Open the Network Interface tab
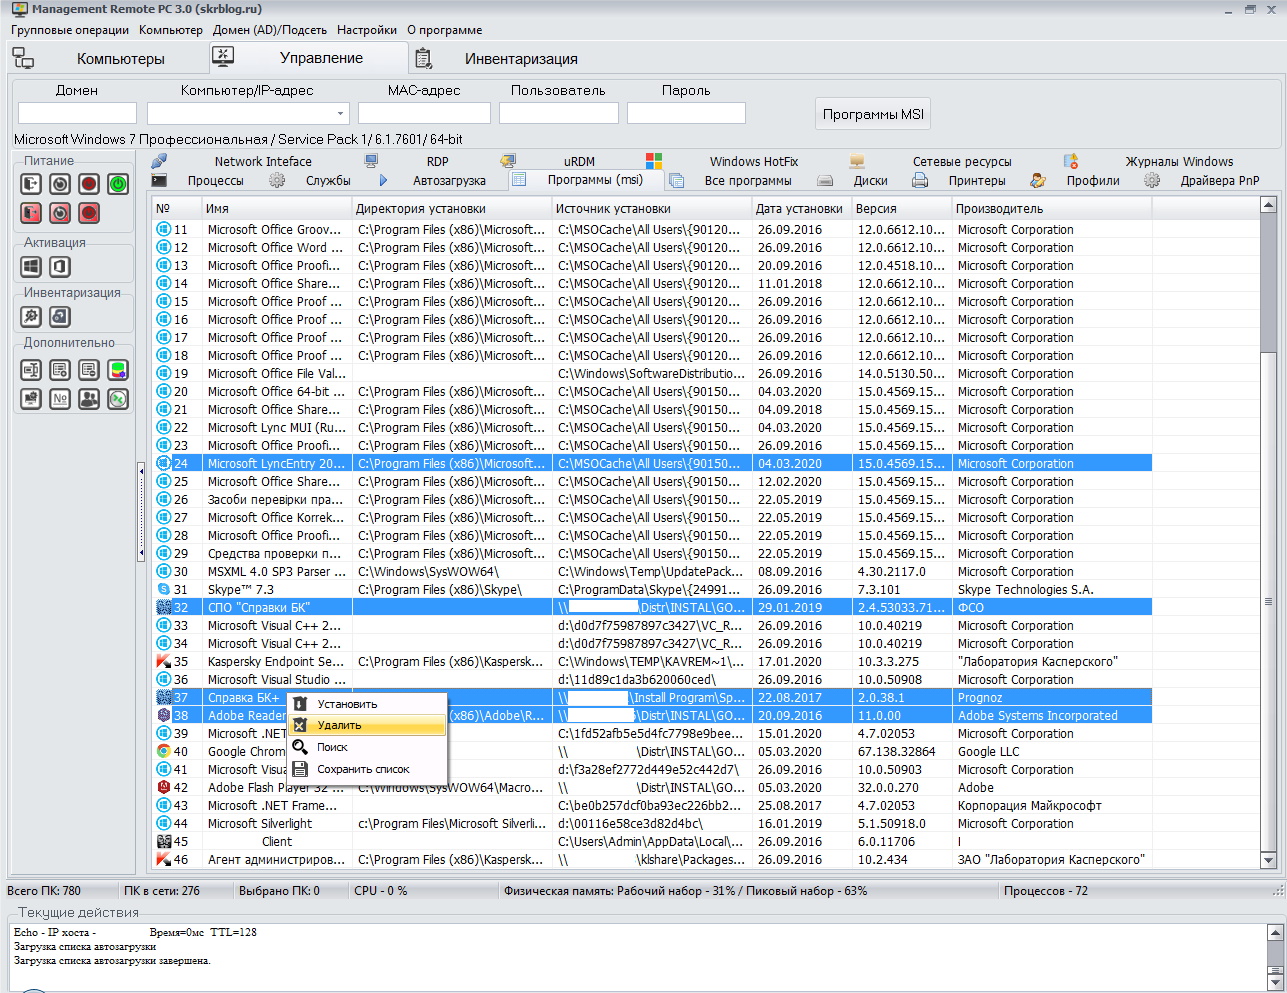The height and width of the screenshot is (993, 1287). coord(262,161)
